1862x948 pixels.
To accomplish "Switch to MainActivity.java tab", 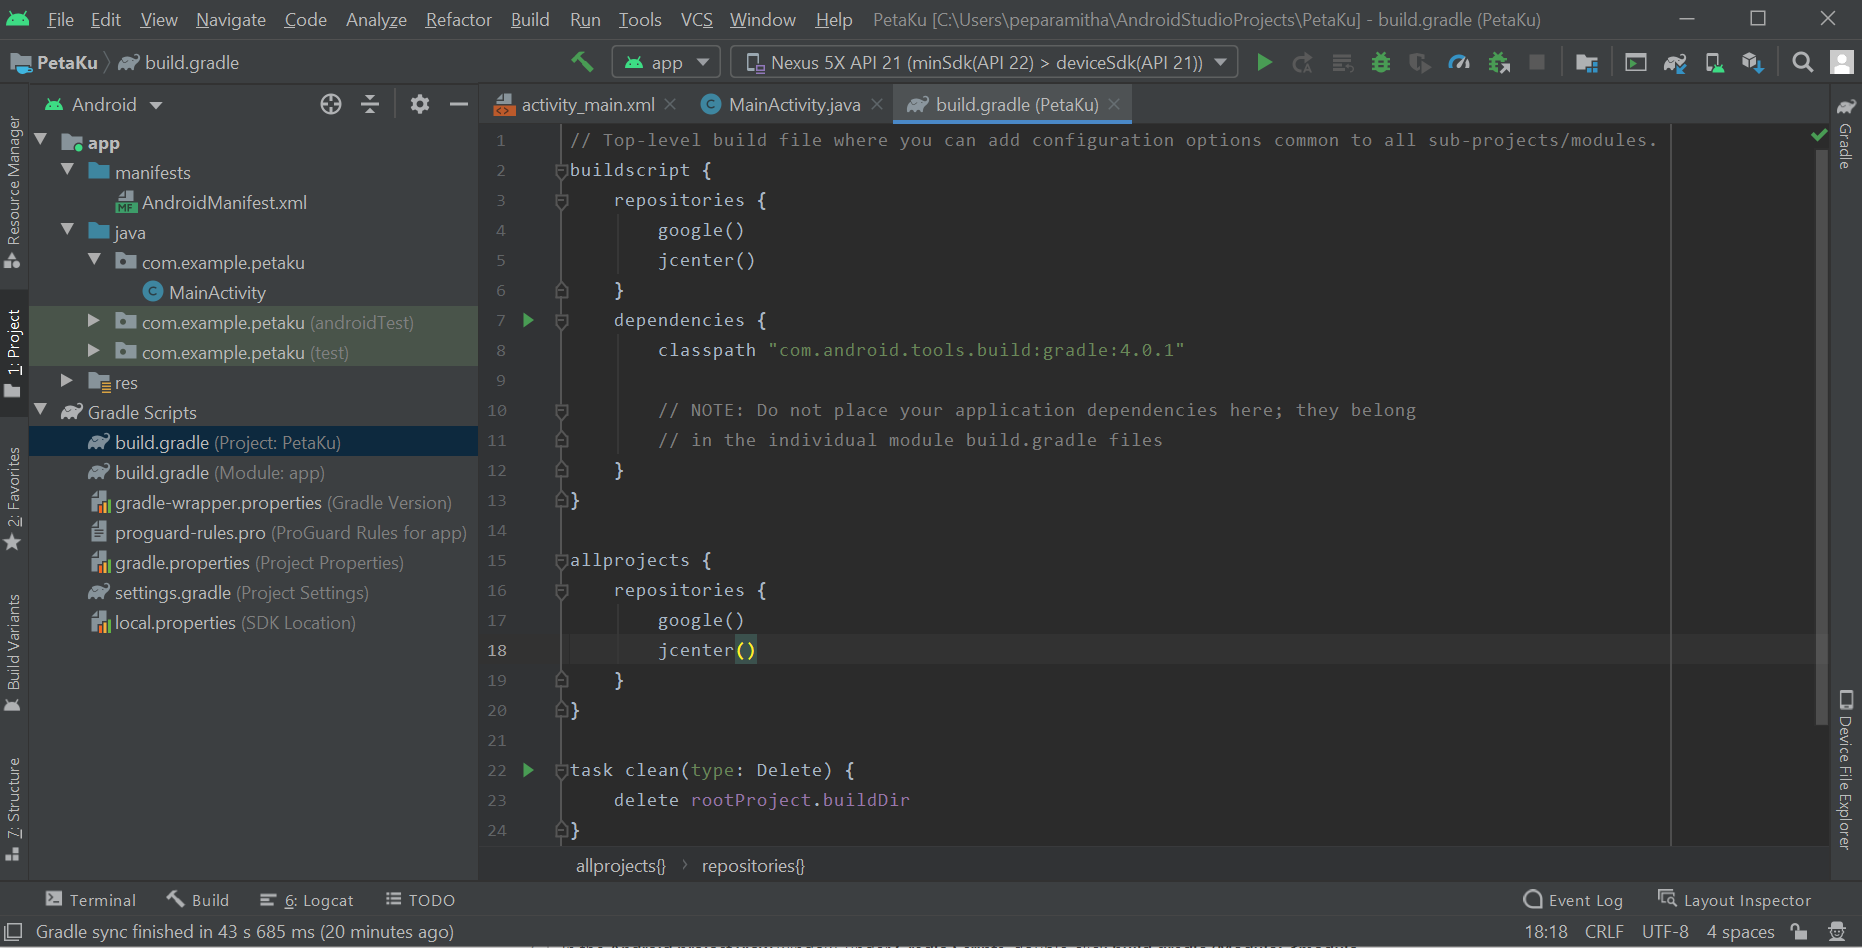I will point(794,104).
